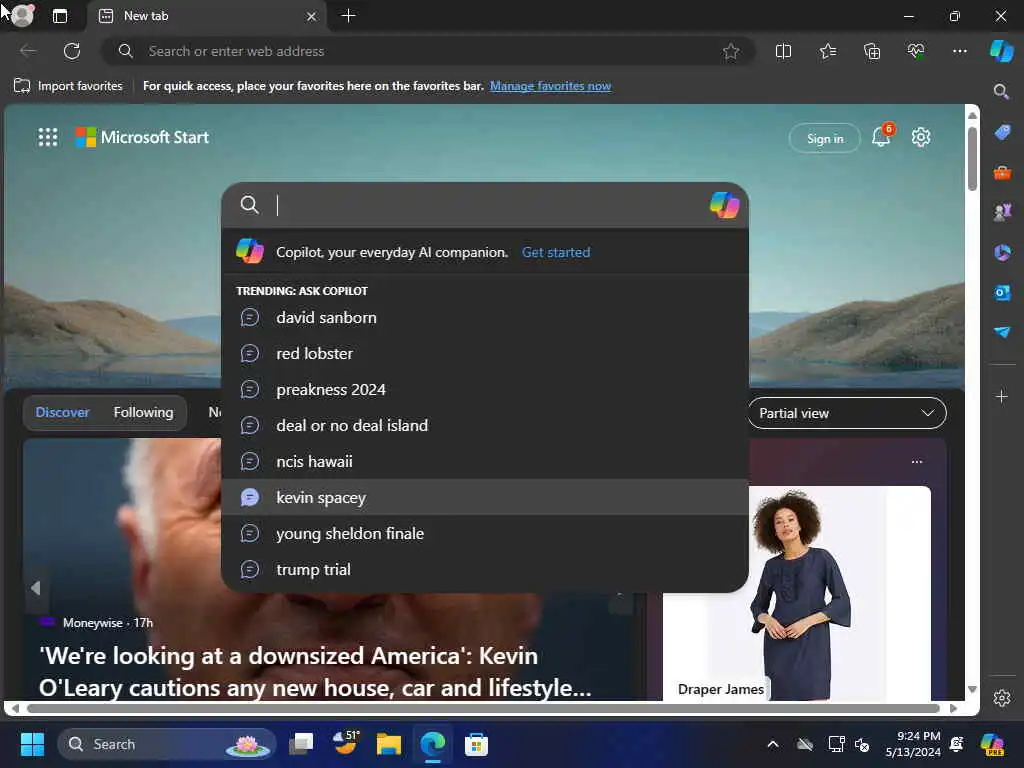Viewport: 1024px width, 768px height.
Task: Add this page to favorites star
Action: (731, 51)
